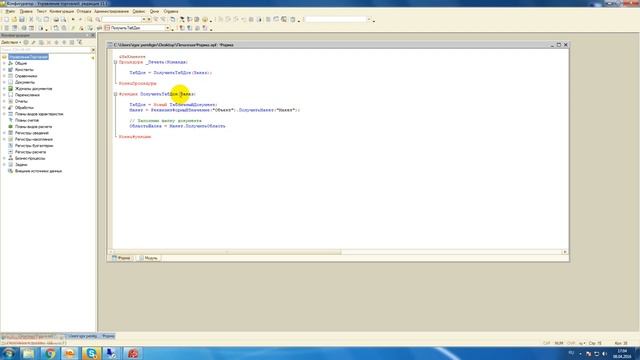This screenshot has width=640, height=360.
Task: Click the КонецФункции line in code
Action: click(135, 137)
